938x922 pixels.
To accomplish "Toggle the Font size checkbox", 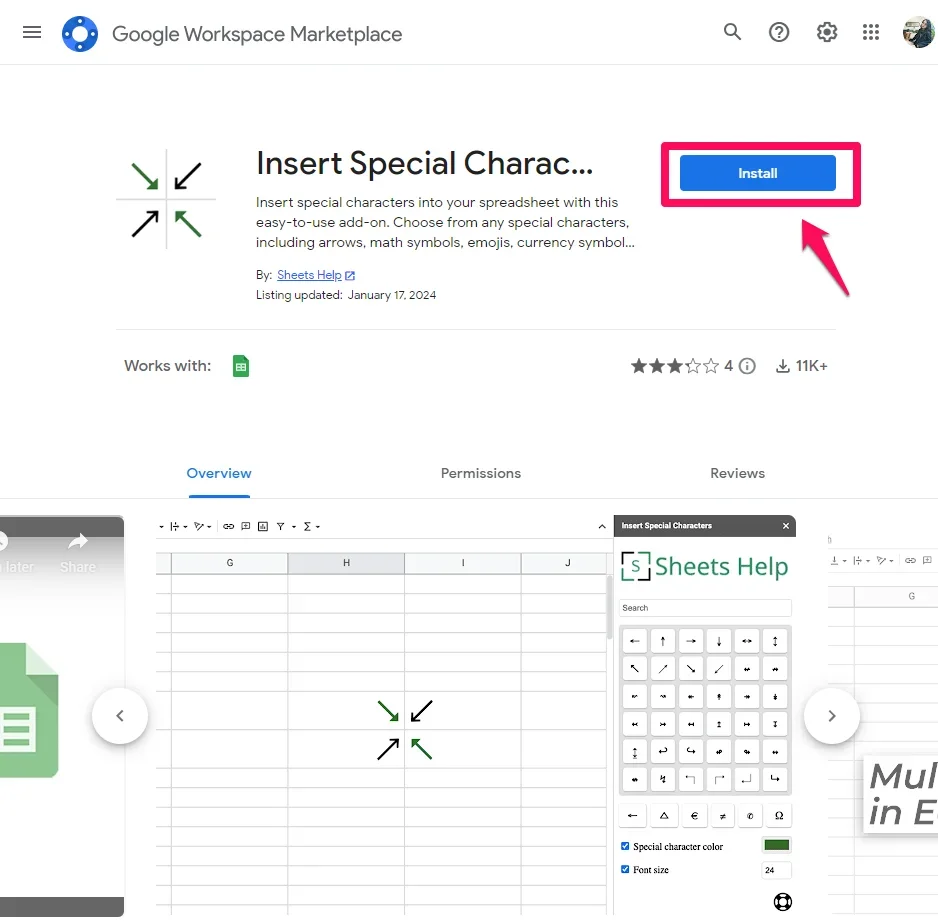I will (625, 869).
